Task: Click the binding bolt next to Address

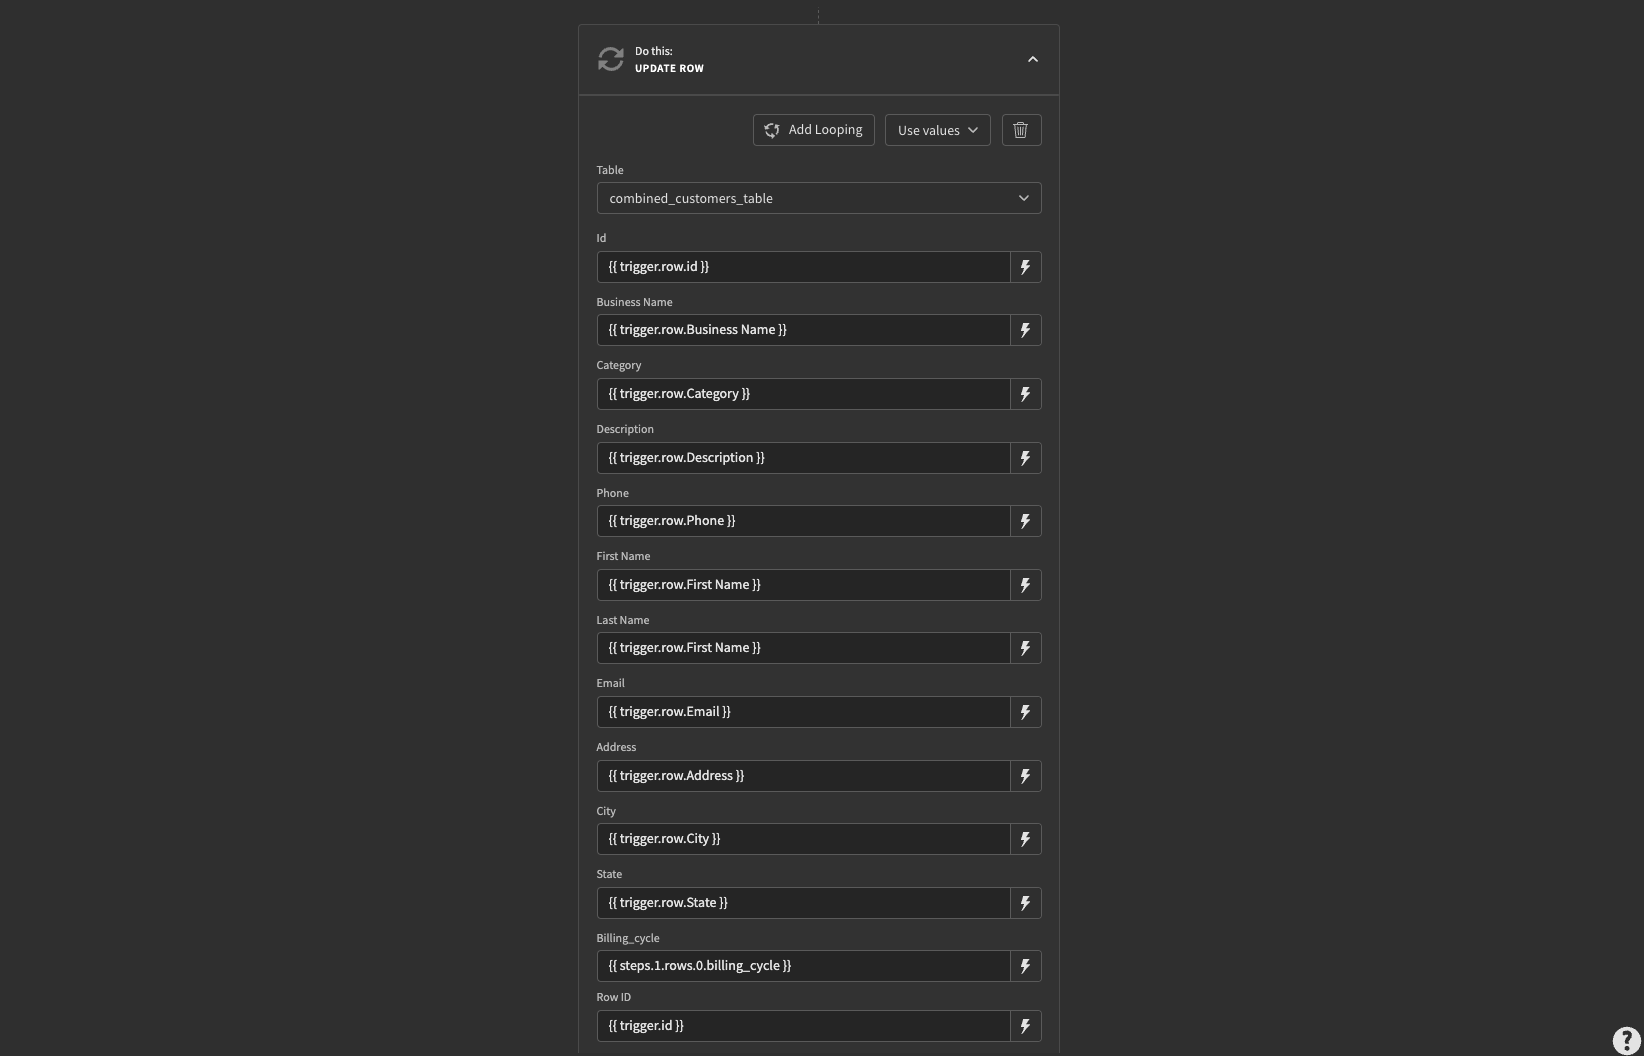Action: 1025,775
